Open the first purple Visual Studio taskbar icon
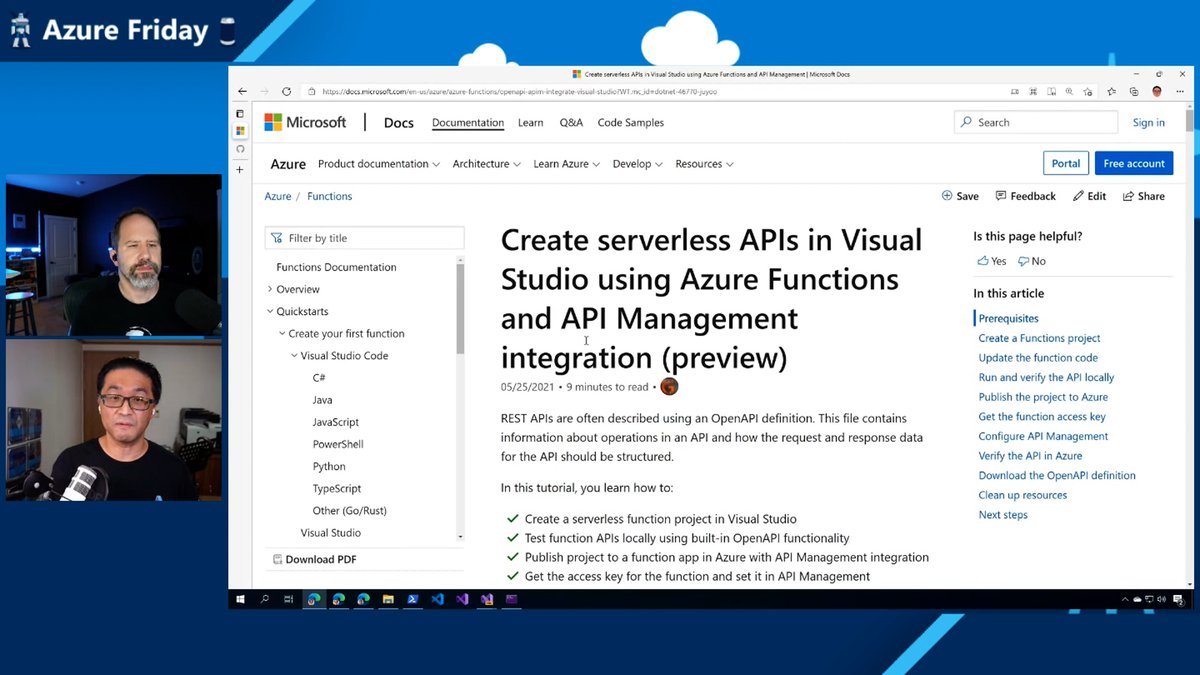1200x675 pixels. [x=462, y=599]
